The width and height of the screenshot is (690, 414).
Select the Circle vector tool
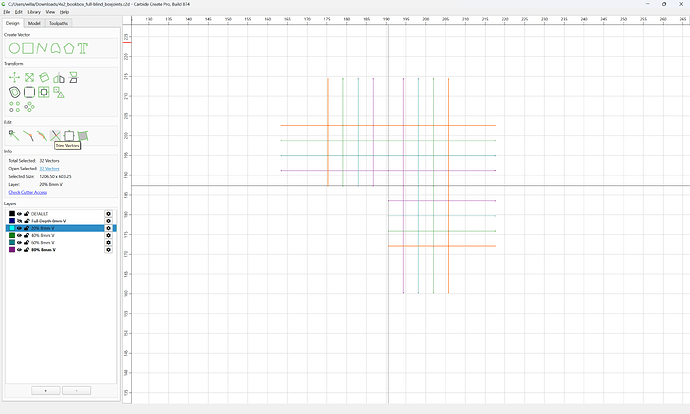tap(15, 48)
